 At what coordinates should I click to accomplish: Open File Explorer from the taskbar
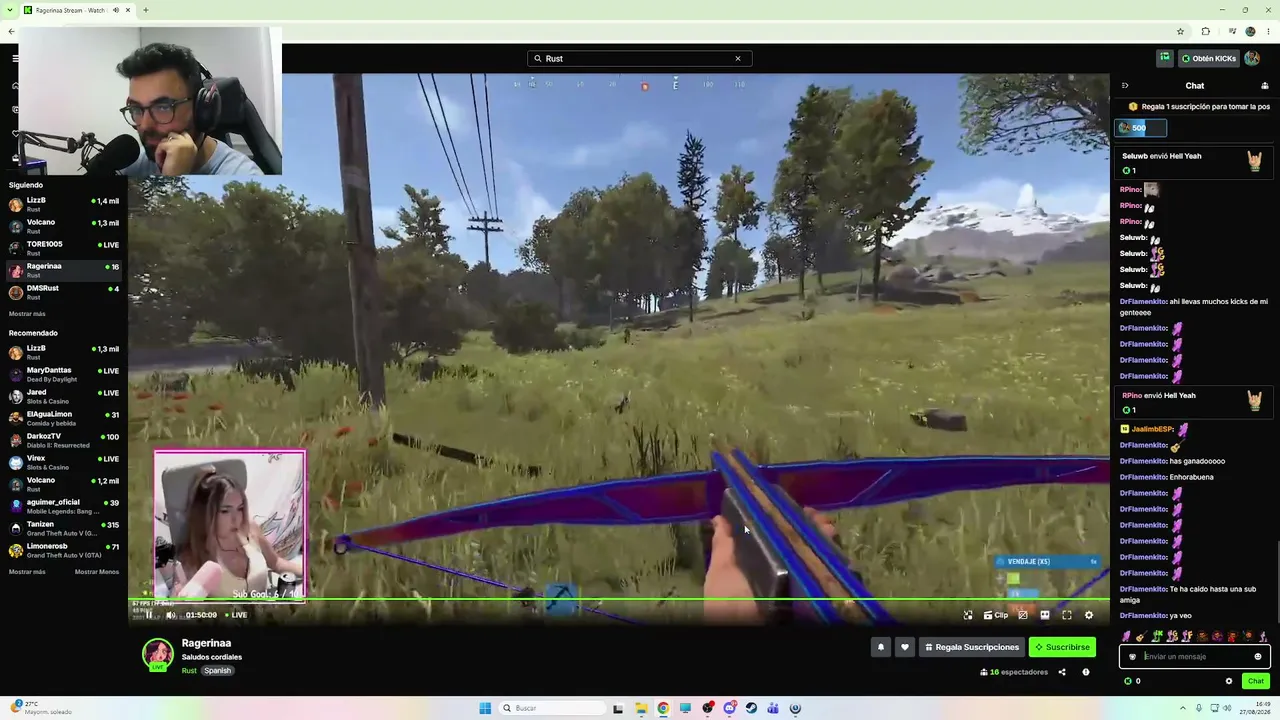[x=641, y=708]
